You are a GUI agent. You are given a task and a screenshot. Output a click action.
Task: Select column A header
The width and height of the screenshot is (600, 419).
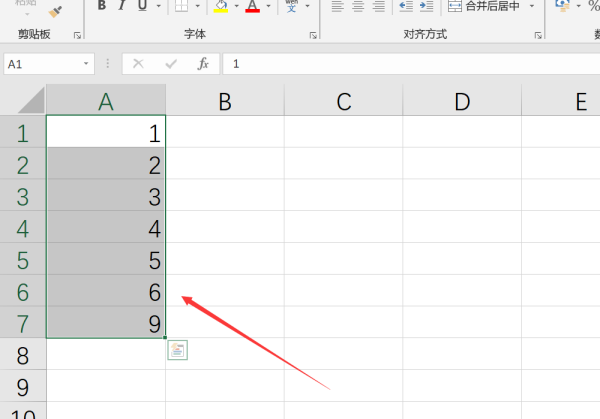[106, 101]
